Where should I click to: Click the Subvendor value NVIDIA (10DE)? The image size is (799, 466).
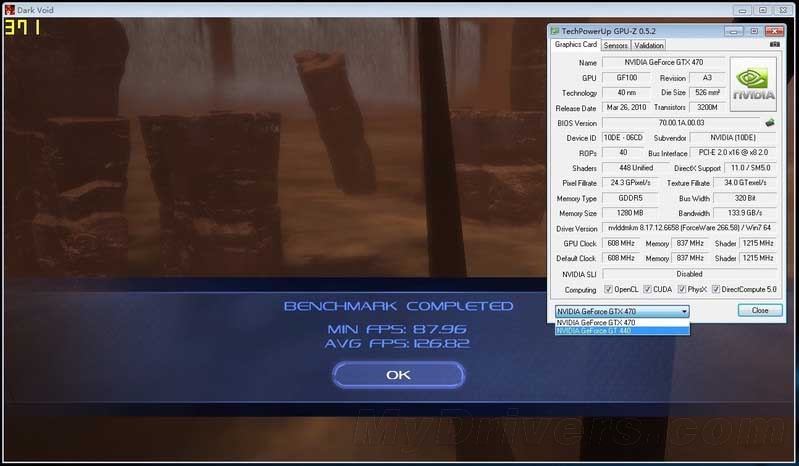(x=733, y=138)
